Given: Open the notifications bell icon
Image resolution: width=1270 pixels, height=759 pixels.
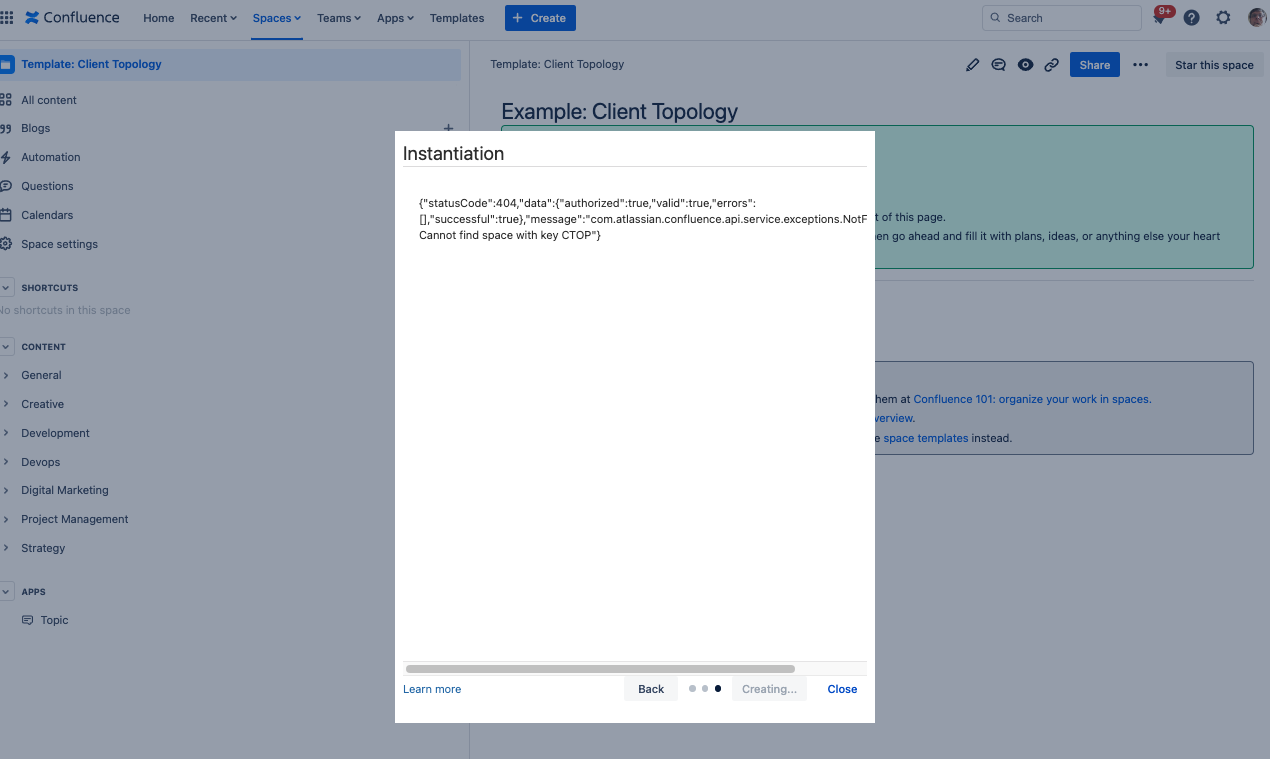Looking at the screenshot, I should tap(1160, 18).
